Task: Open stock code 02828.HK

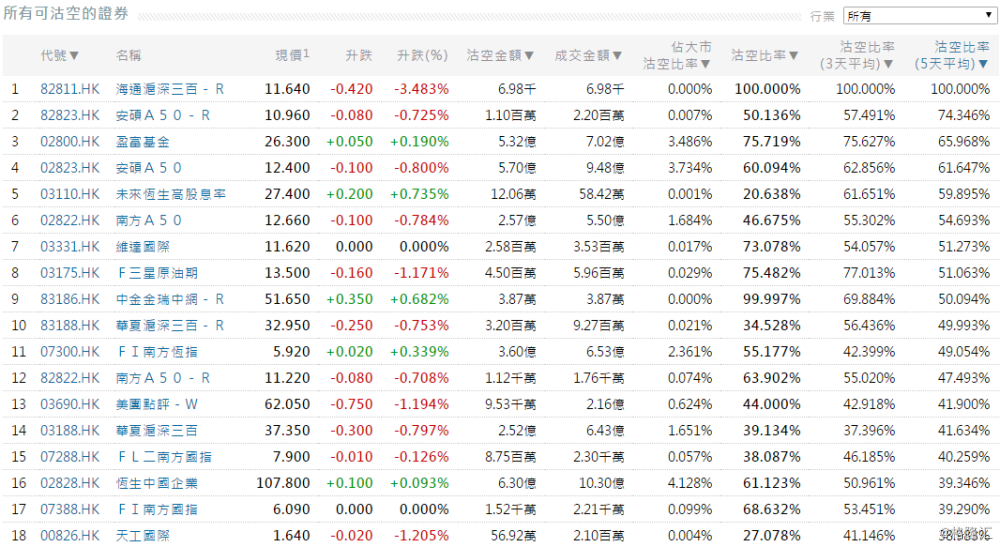Action: 70,483
